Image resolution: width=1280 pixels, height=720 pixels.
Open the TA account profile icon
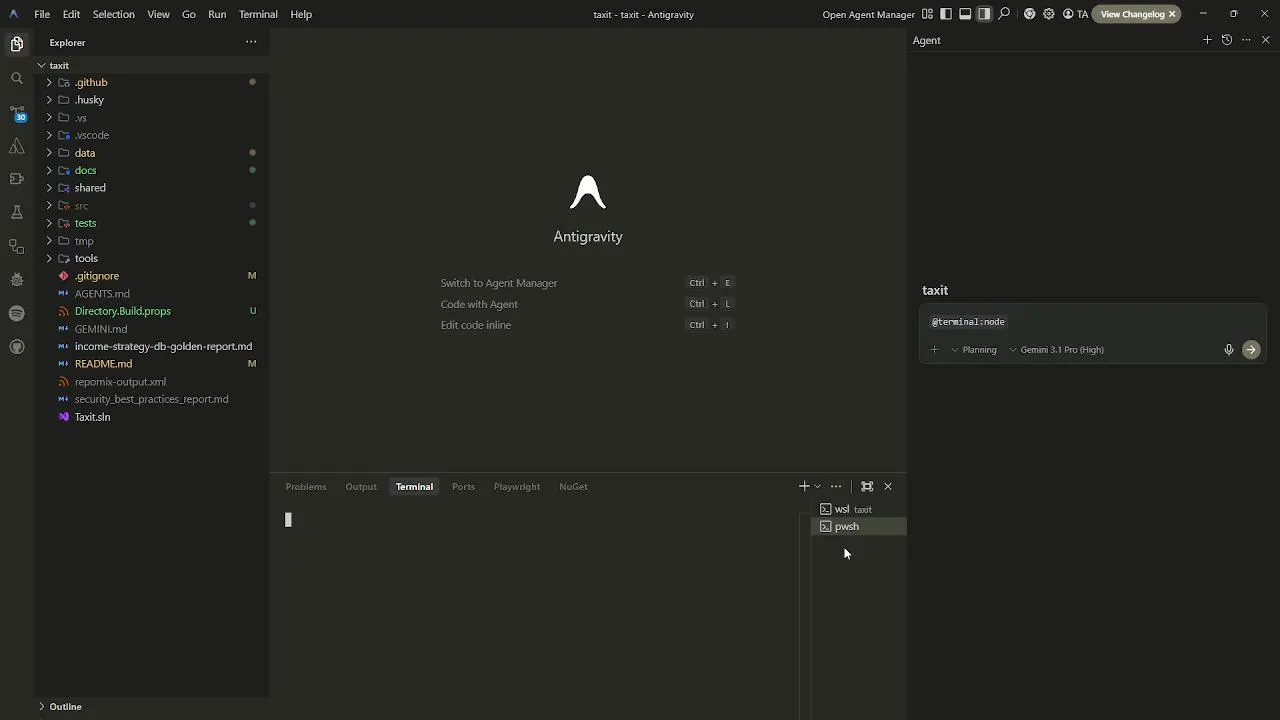coord(1075,14)
